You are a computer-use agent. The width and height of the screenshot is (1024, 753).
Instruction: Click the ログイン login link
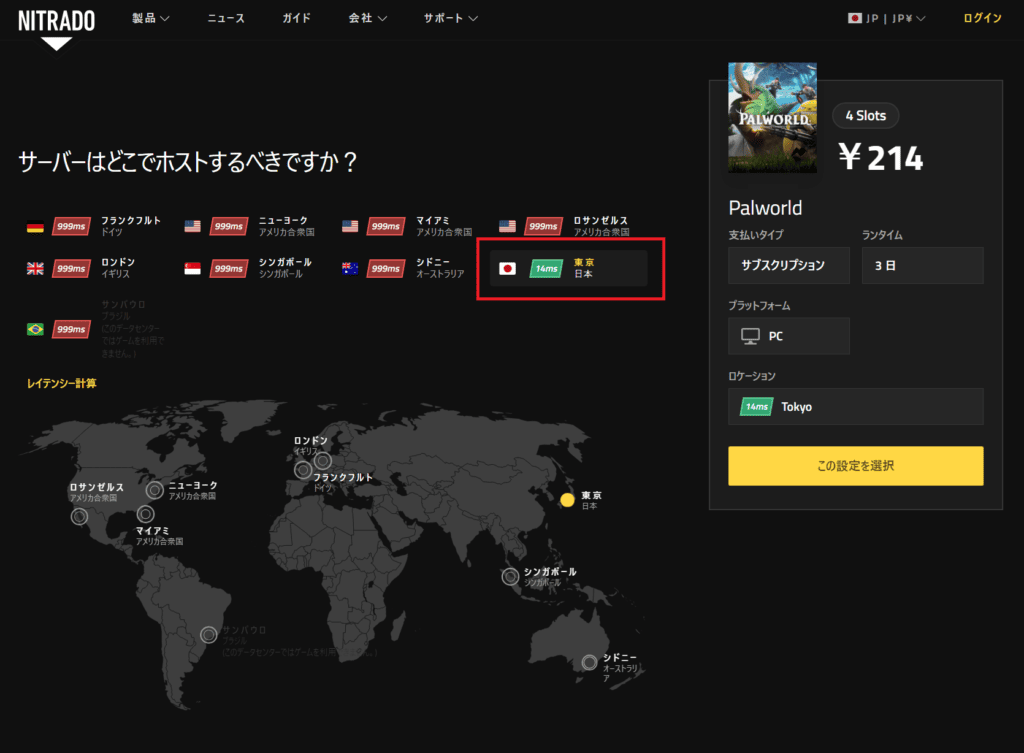coord(982,18)
